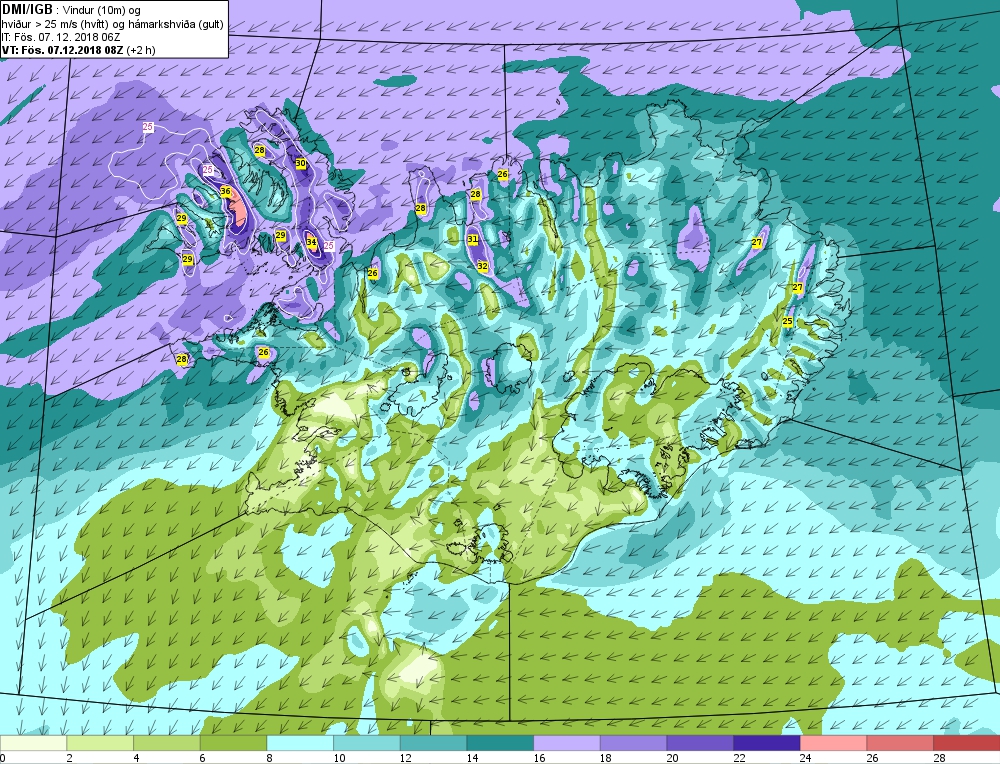
Task: Click the yellow 36 gust label
Action: click(225, 191)
